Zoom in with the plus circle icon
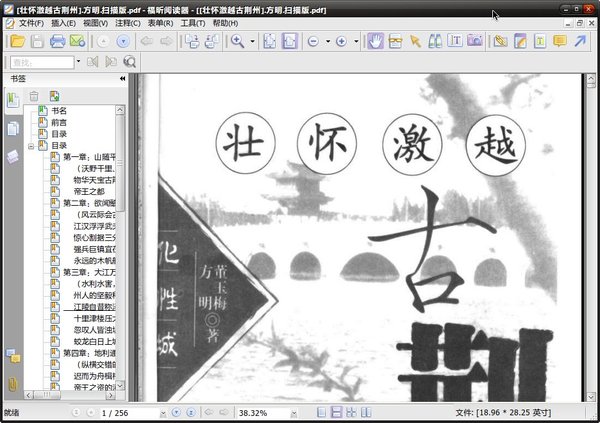The image size is (600, 423). tap(341, 41)
